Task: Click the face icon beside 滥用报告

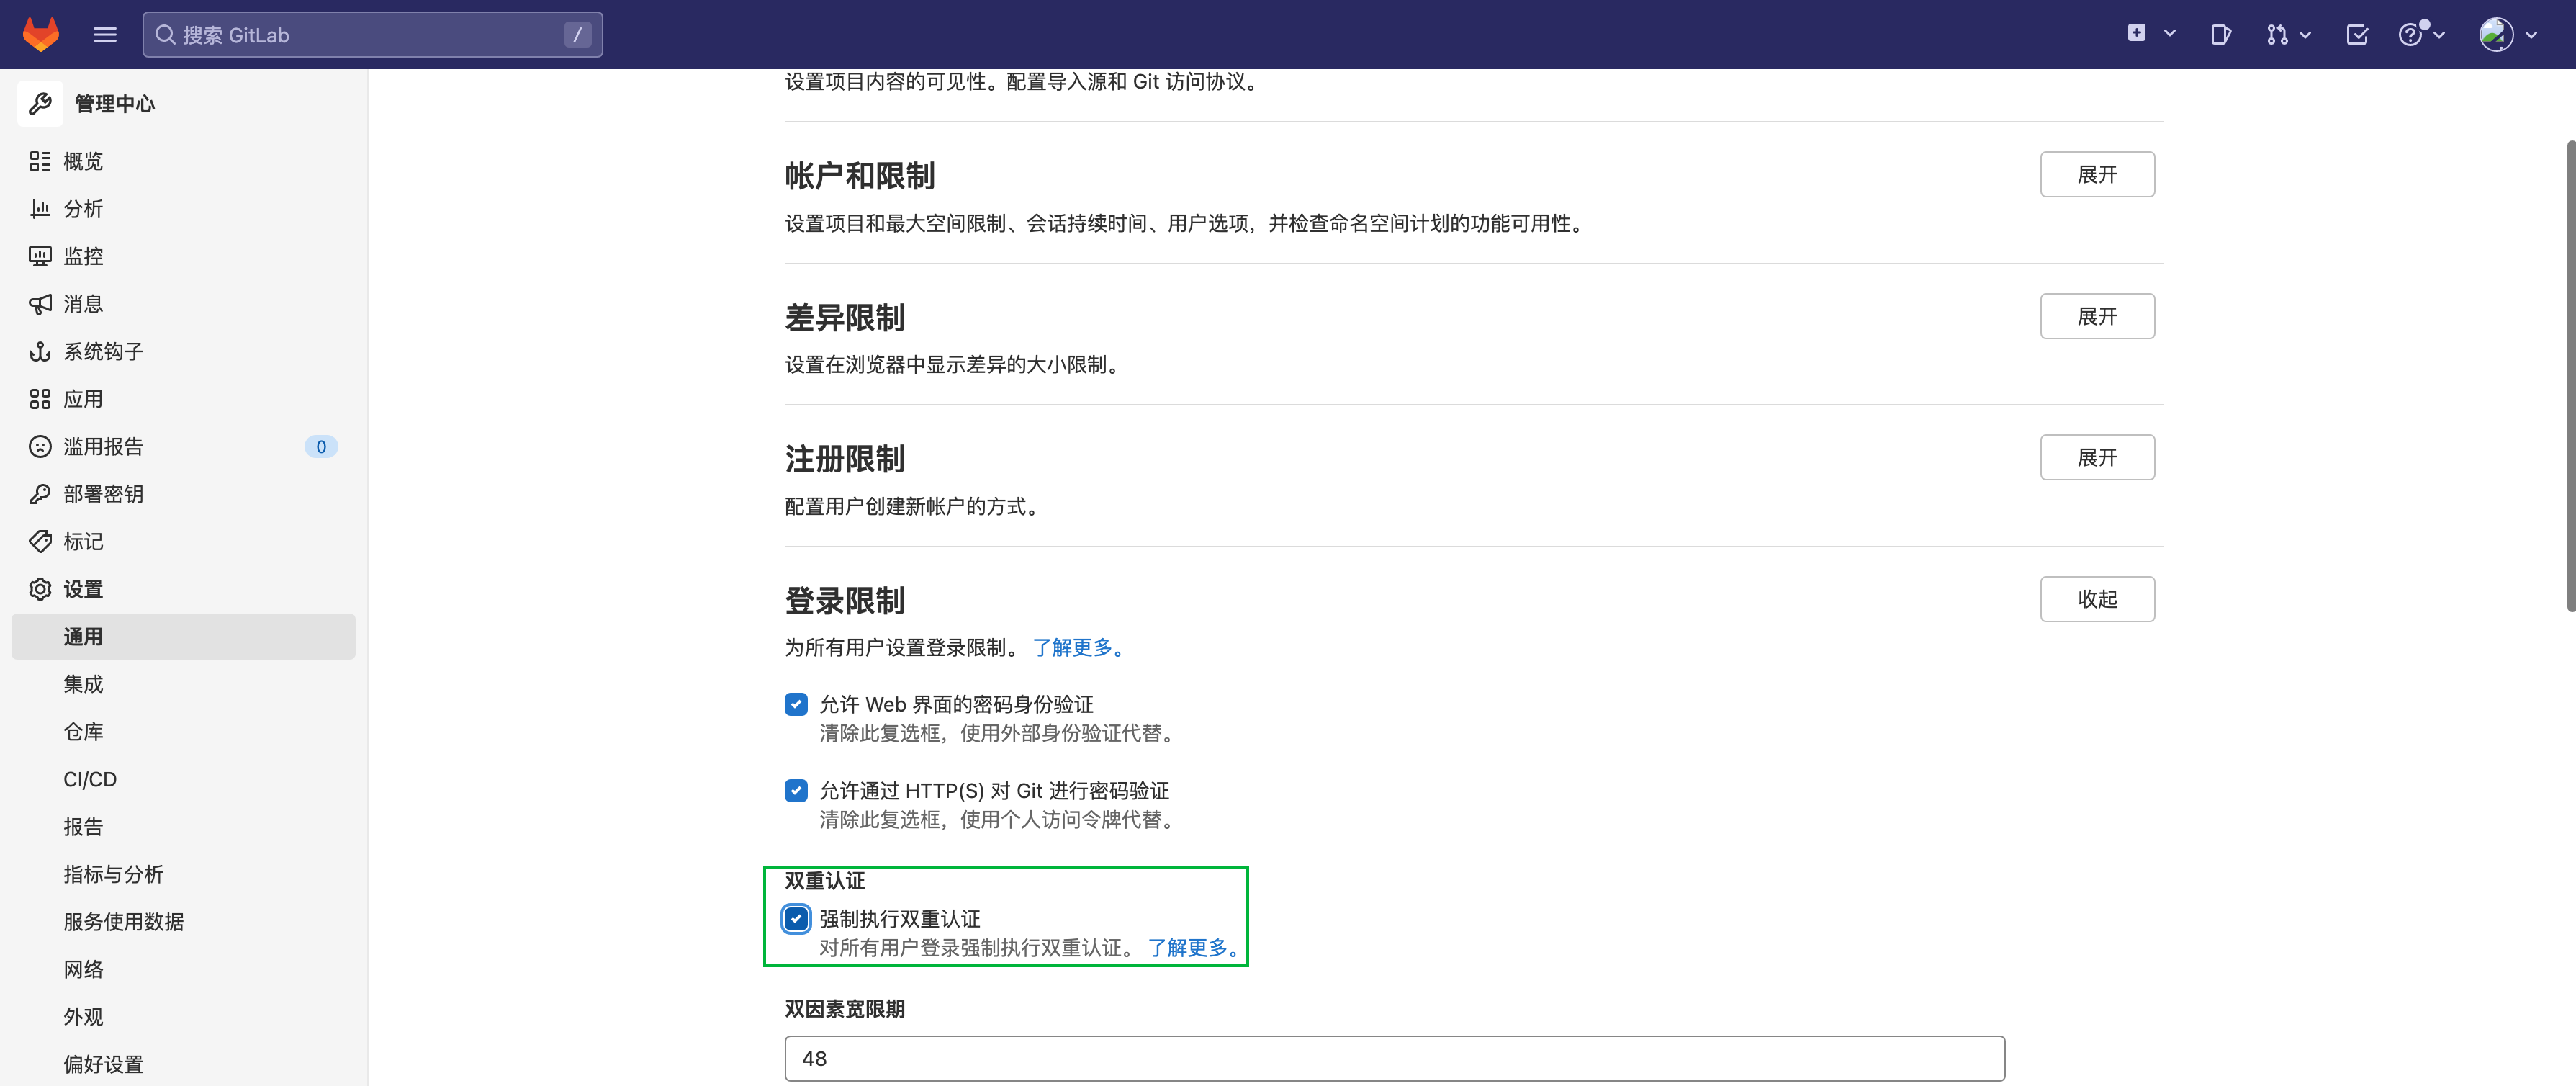Action: pos(40,446)
